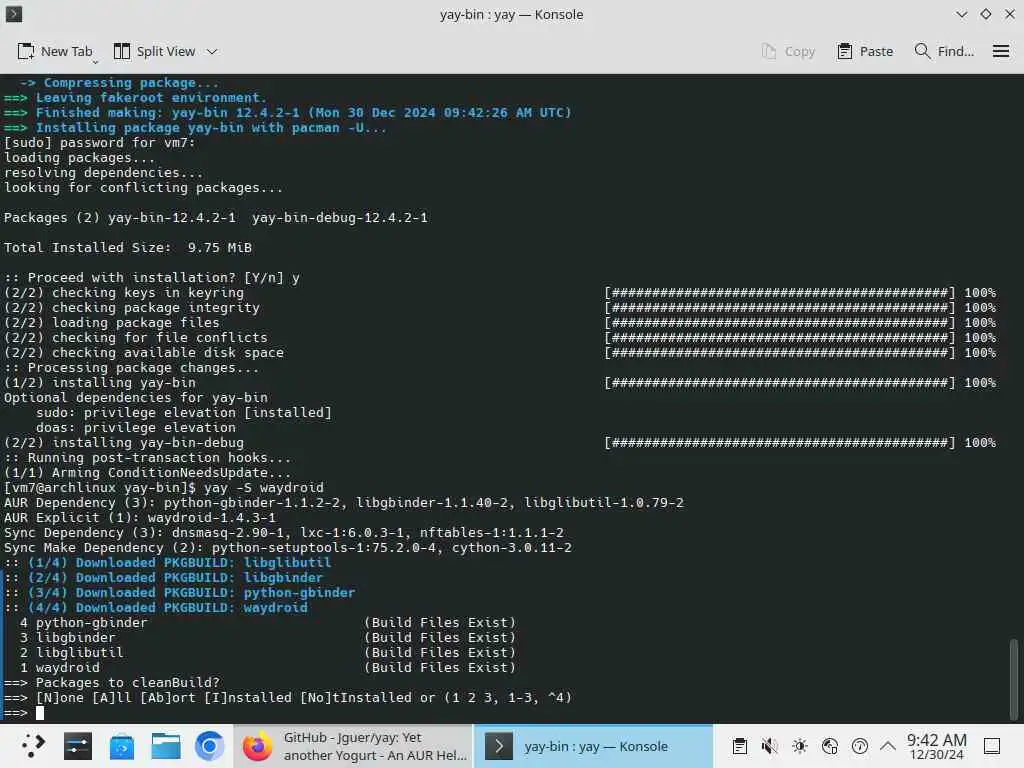Click the '[N]one [A]ll [Ab]ort' options line

coord(288,697)
